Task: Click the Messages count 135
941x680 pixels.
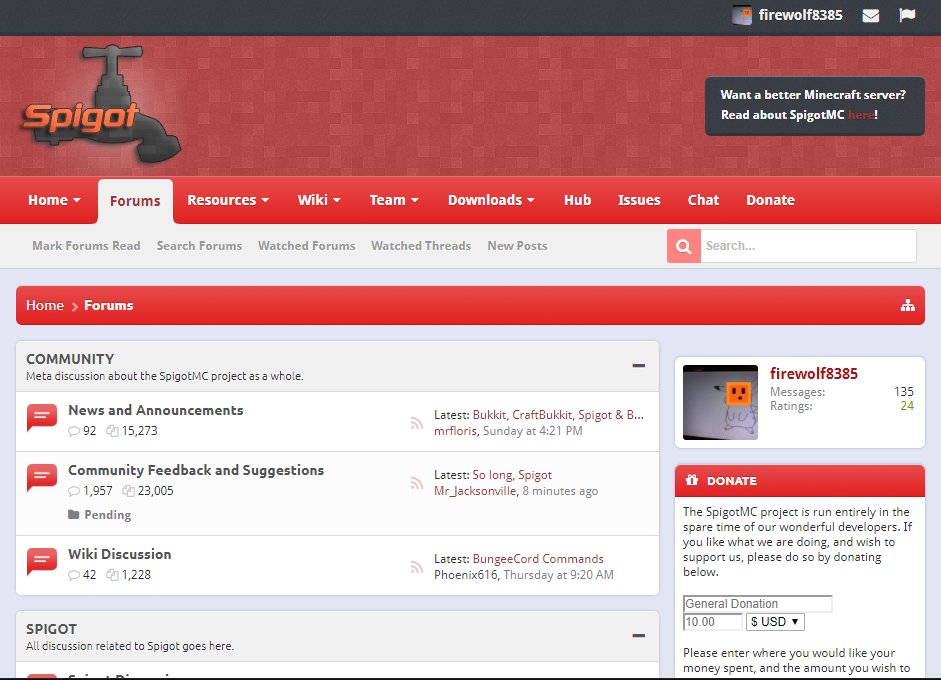Action: point(904,392)
